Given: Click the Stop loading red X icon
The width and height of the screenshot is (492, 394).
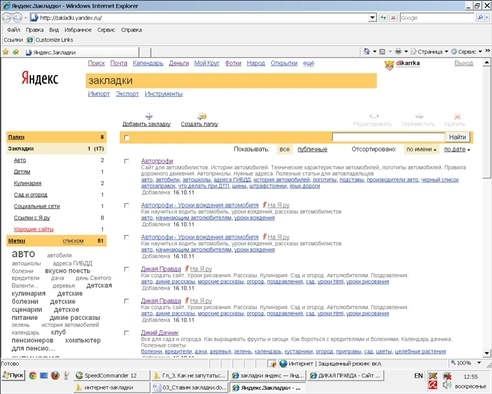Looking at the screenshot, I should coord(393,18).
